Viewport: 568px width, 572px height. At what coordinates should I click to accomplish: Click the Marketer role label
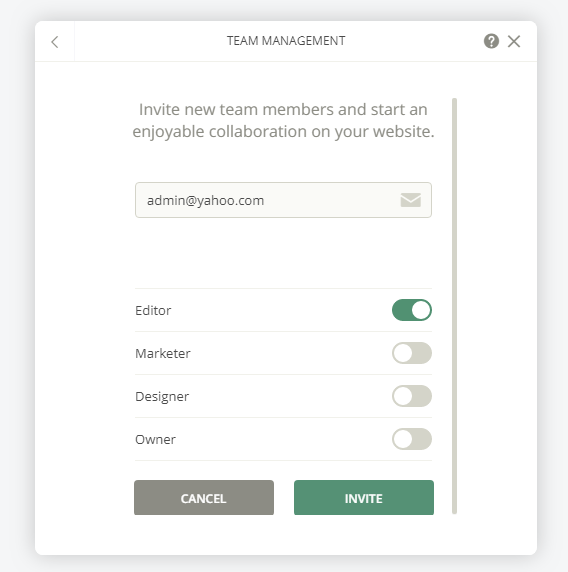coord(163,353)
